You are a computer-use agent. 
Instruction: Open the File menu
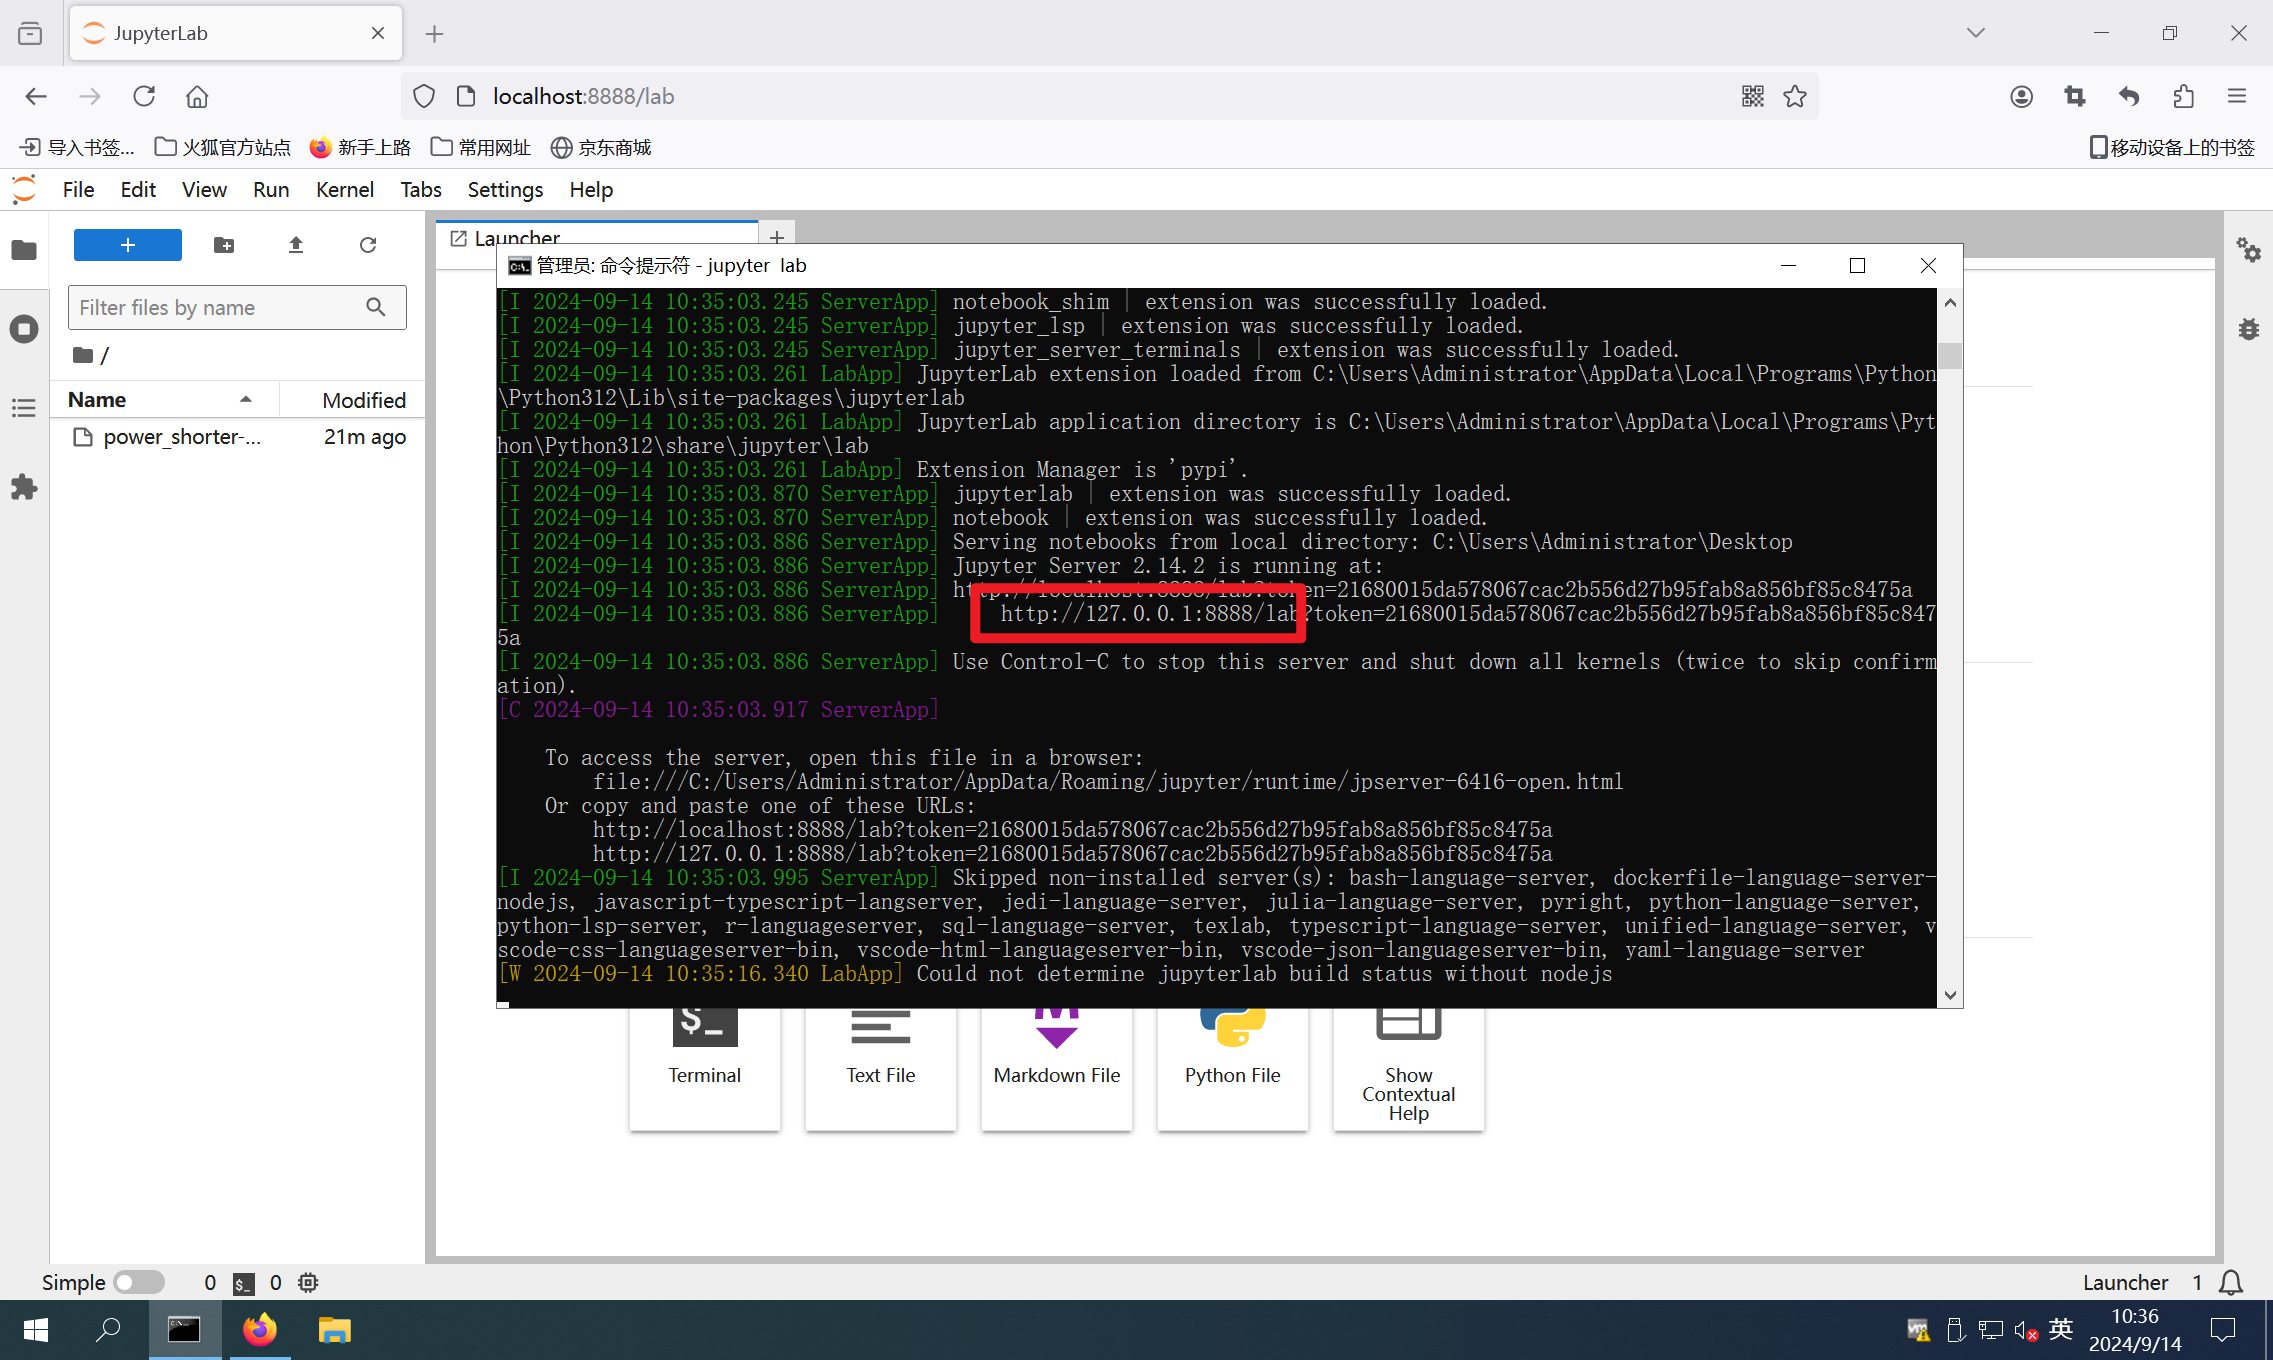tap(76, 189)
